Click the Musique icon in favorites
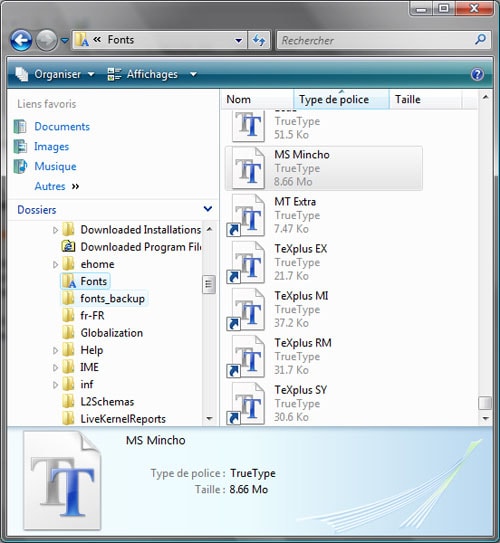The height and width of the screenshot is (543, 500). (x=20, y=166)
